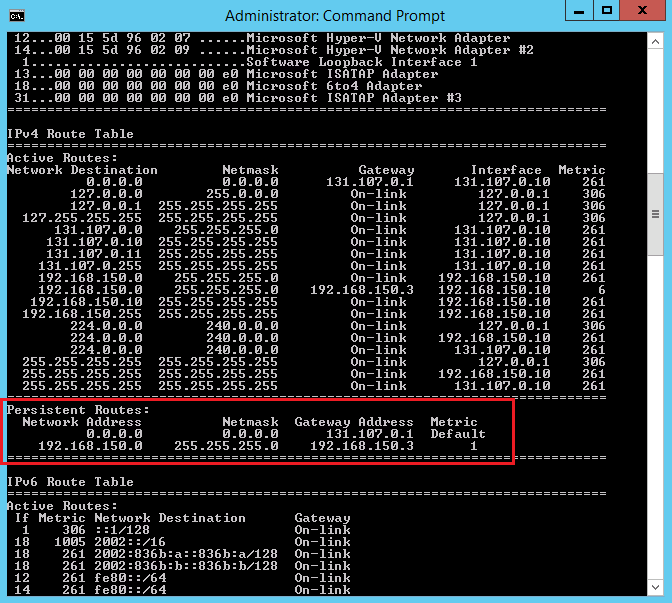Click IPv6 destination '2002::/16'
The width and height of the screenshot is (672, 603).
click(x=130, y=542)
